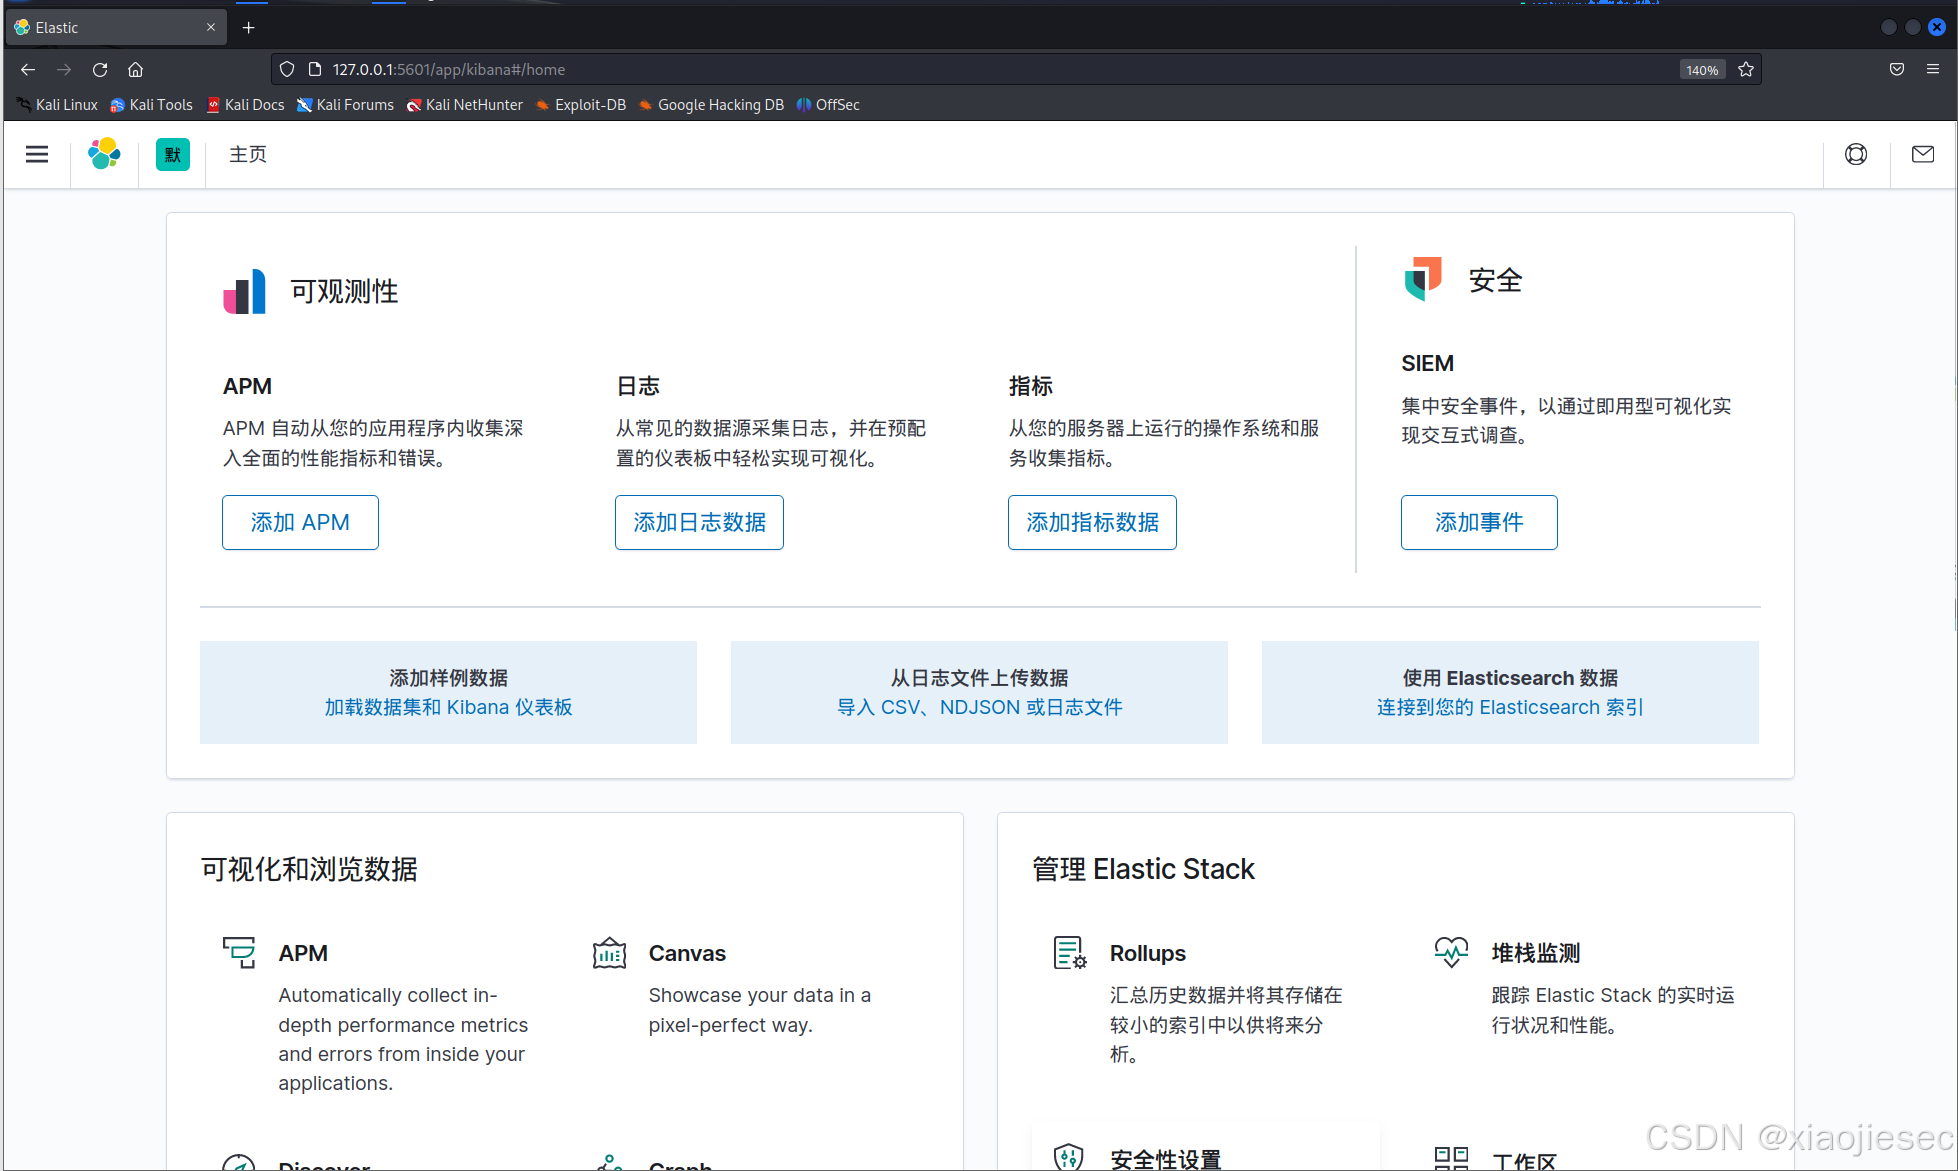Click the 主页 breadcrumb
This screenshot has height=1171, width=1958.
click(x=248, y=154)
